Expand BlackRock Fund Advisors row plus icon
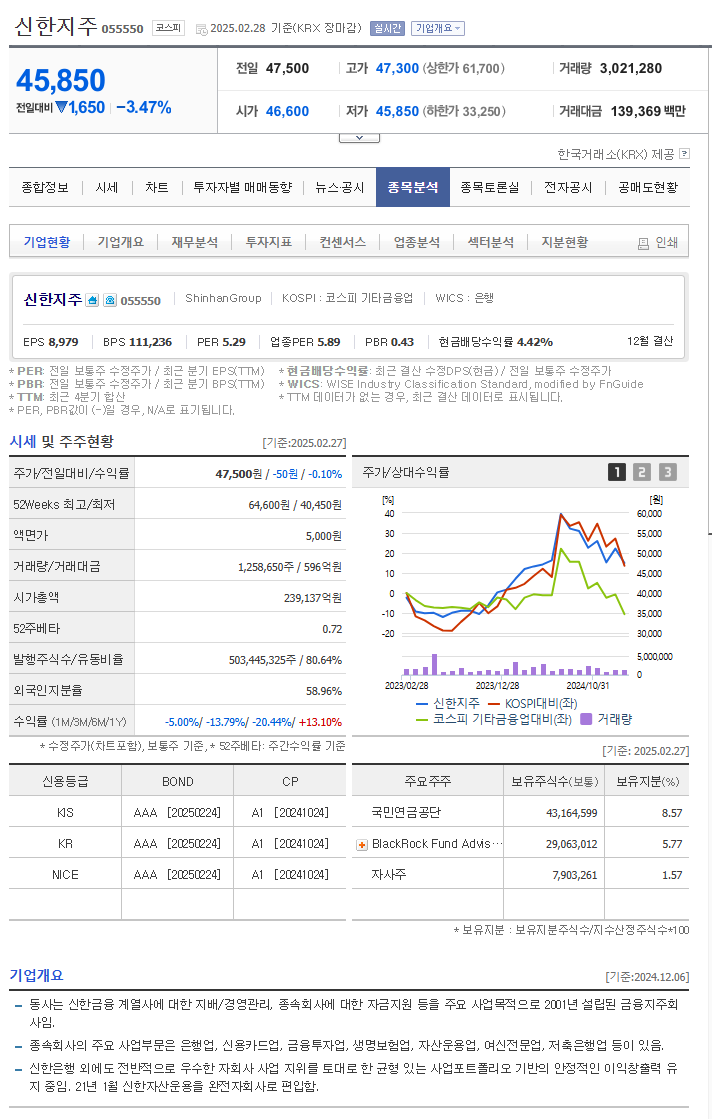 tap(362, 844)
